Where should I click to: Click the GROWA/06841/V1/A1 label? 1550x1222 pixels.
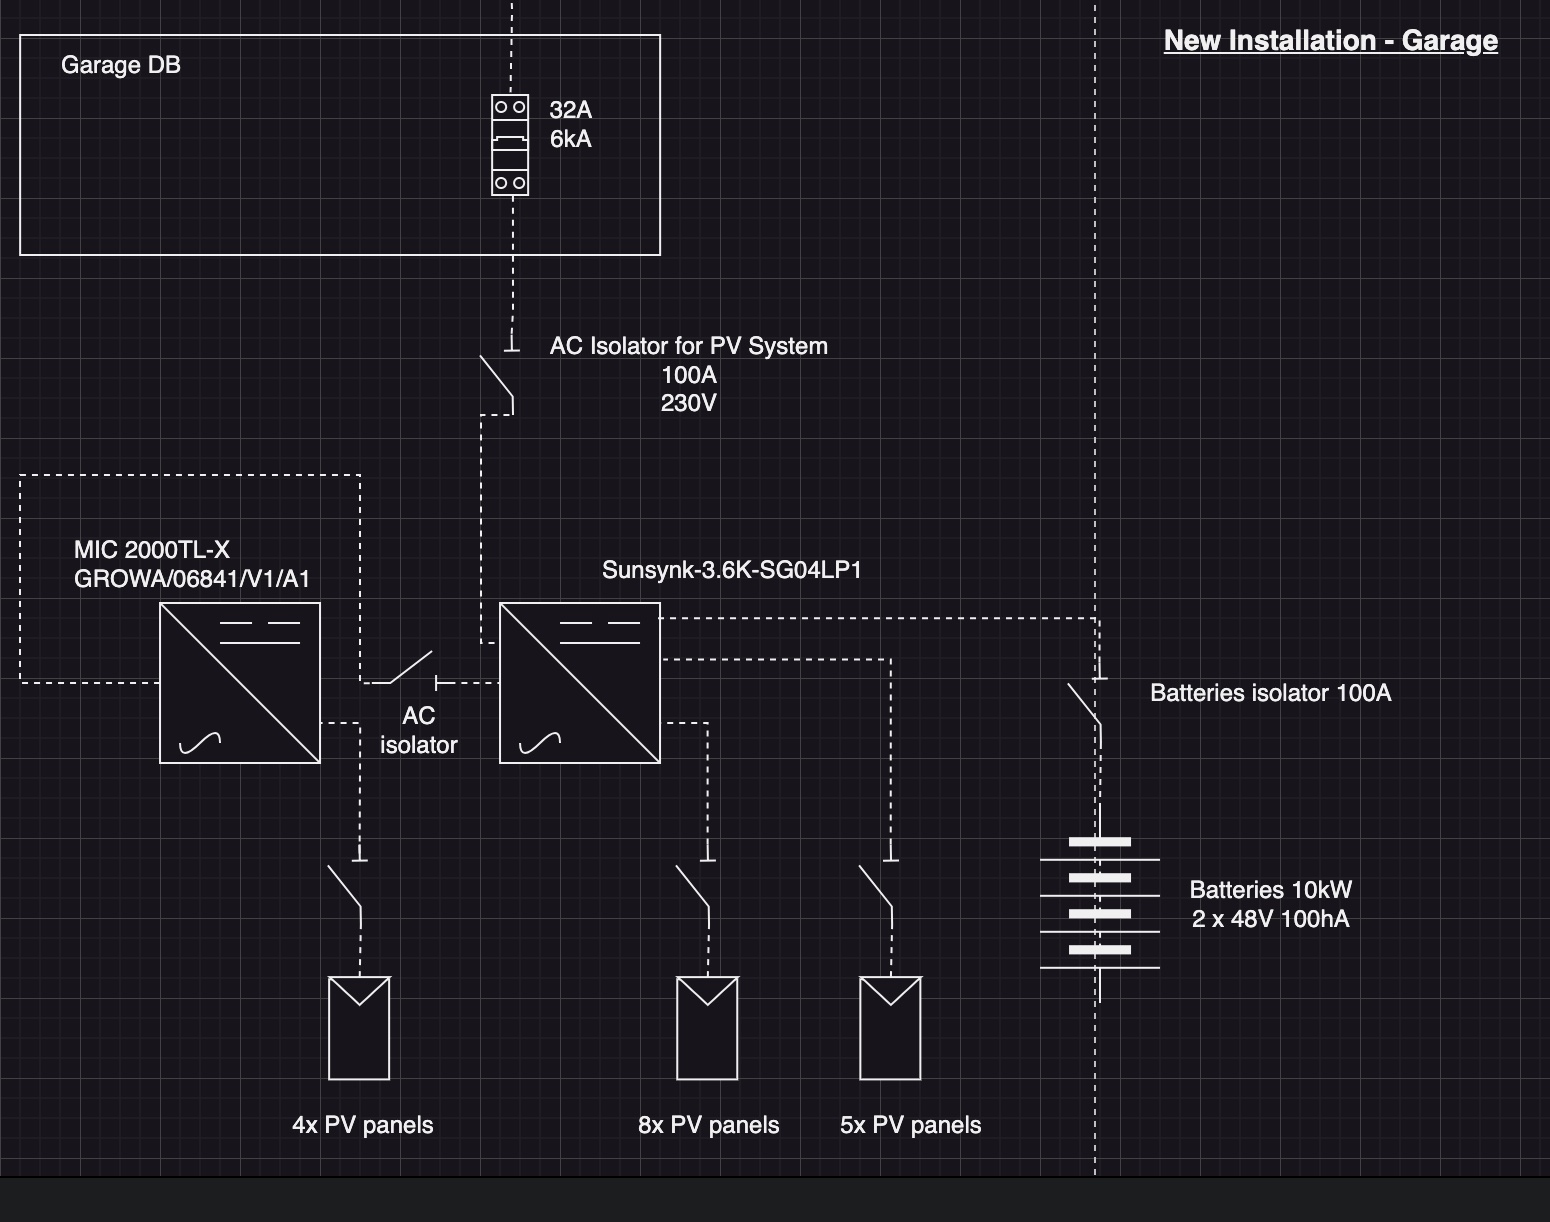pyautogui.click(x=192, y=579)
